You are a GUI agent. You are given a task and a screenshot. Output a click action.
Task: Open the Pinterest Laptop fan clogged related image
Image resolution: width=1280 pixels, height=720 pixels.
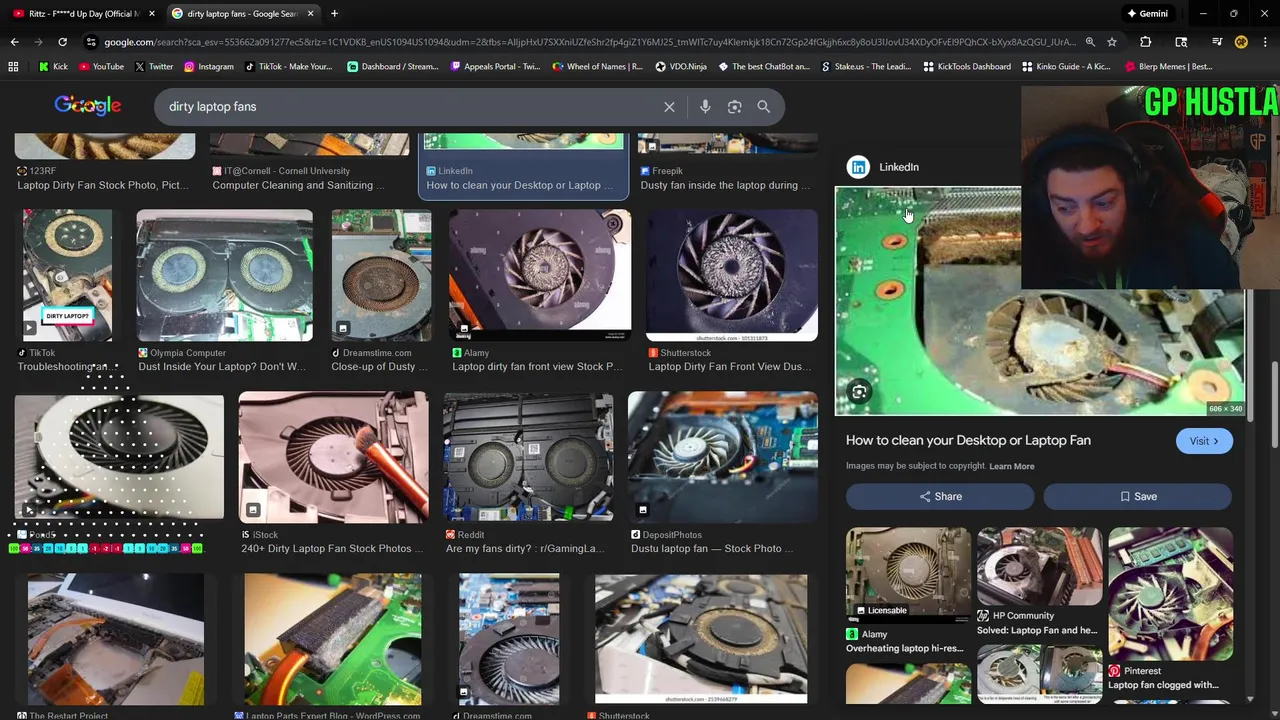tap(1170, 594)
